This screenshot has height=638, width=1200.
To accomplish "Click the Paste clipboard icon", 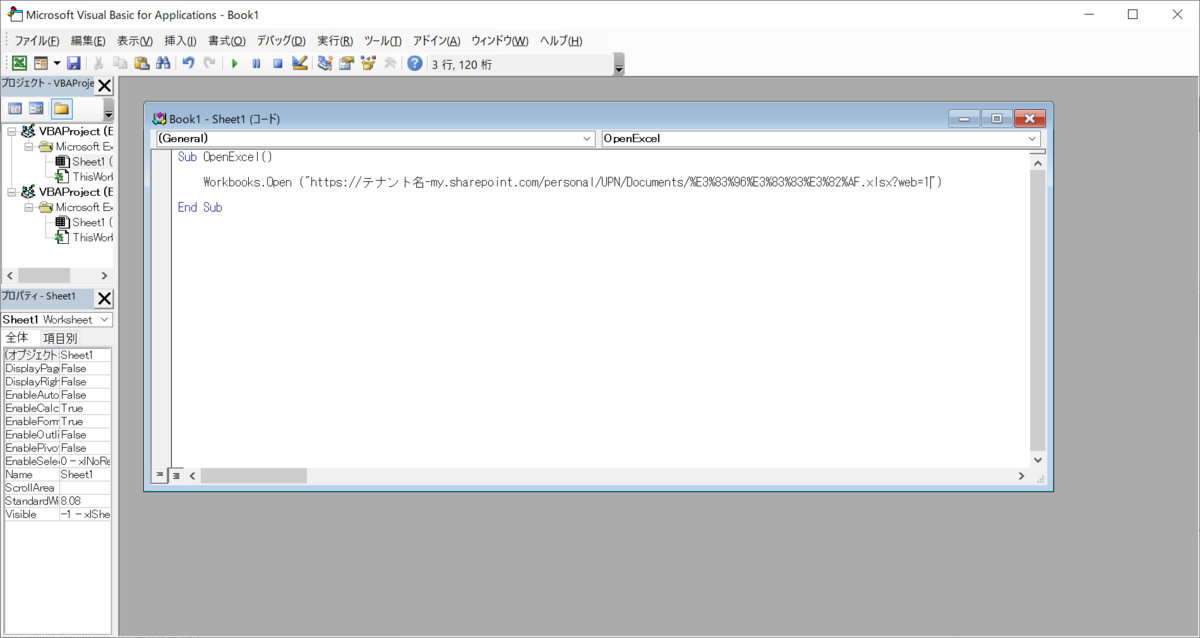I will [x=141, y=63].
